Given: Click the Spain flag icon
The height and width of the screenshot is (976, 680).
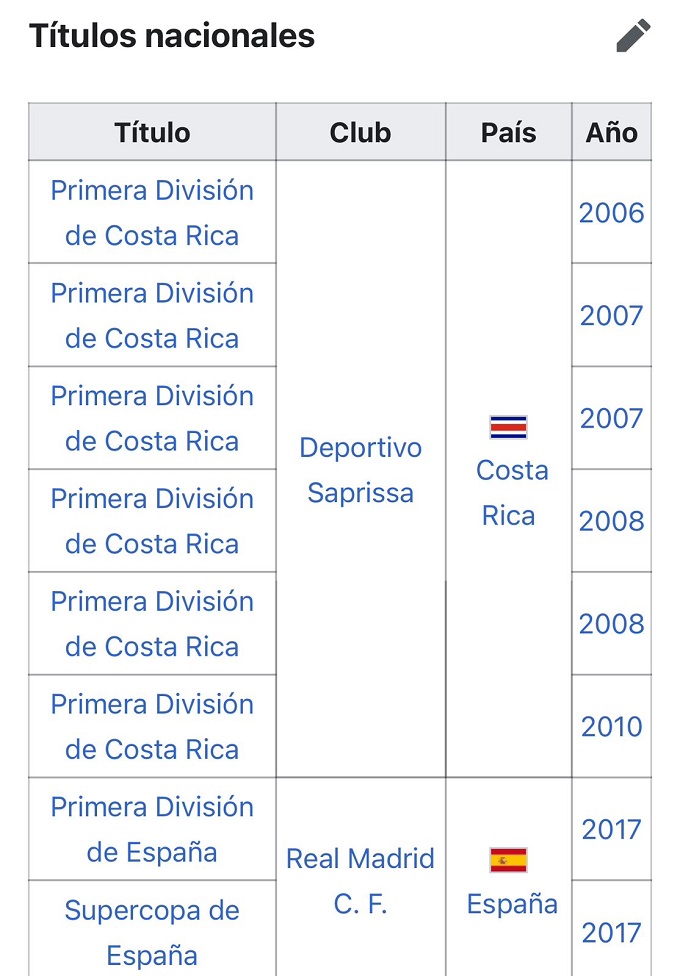Looking at the screenshot, I should [508, 860].
